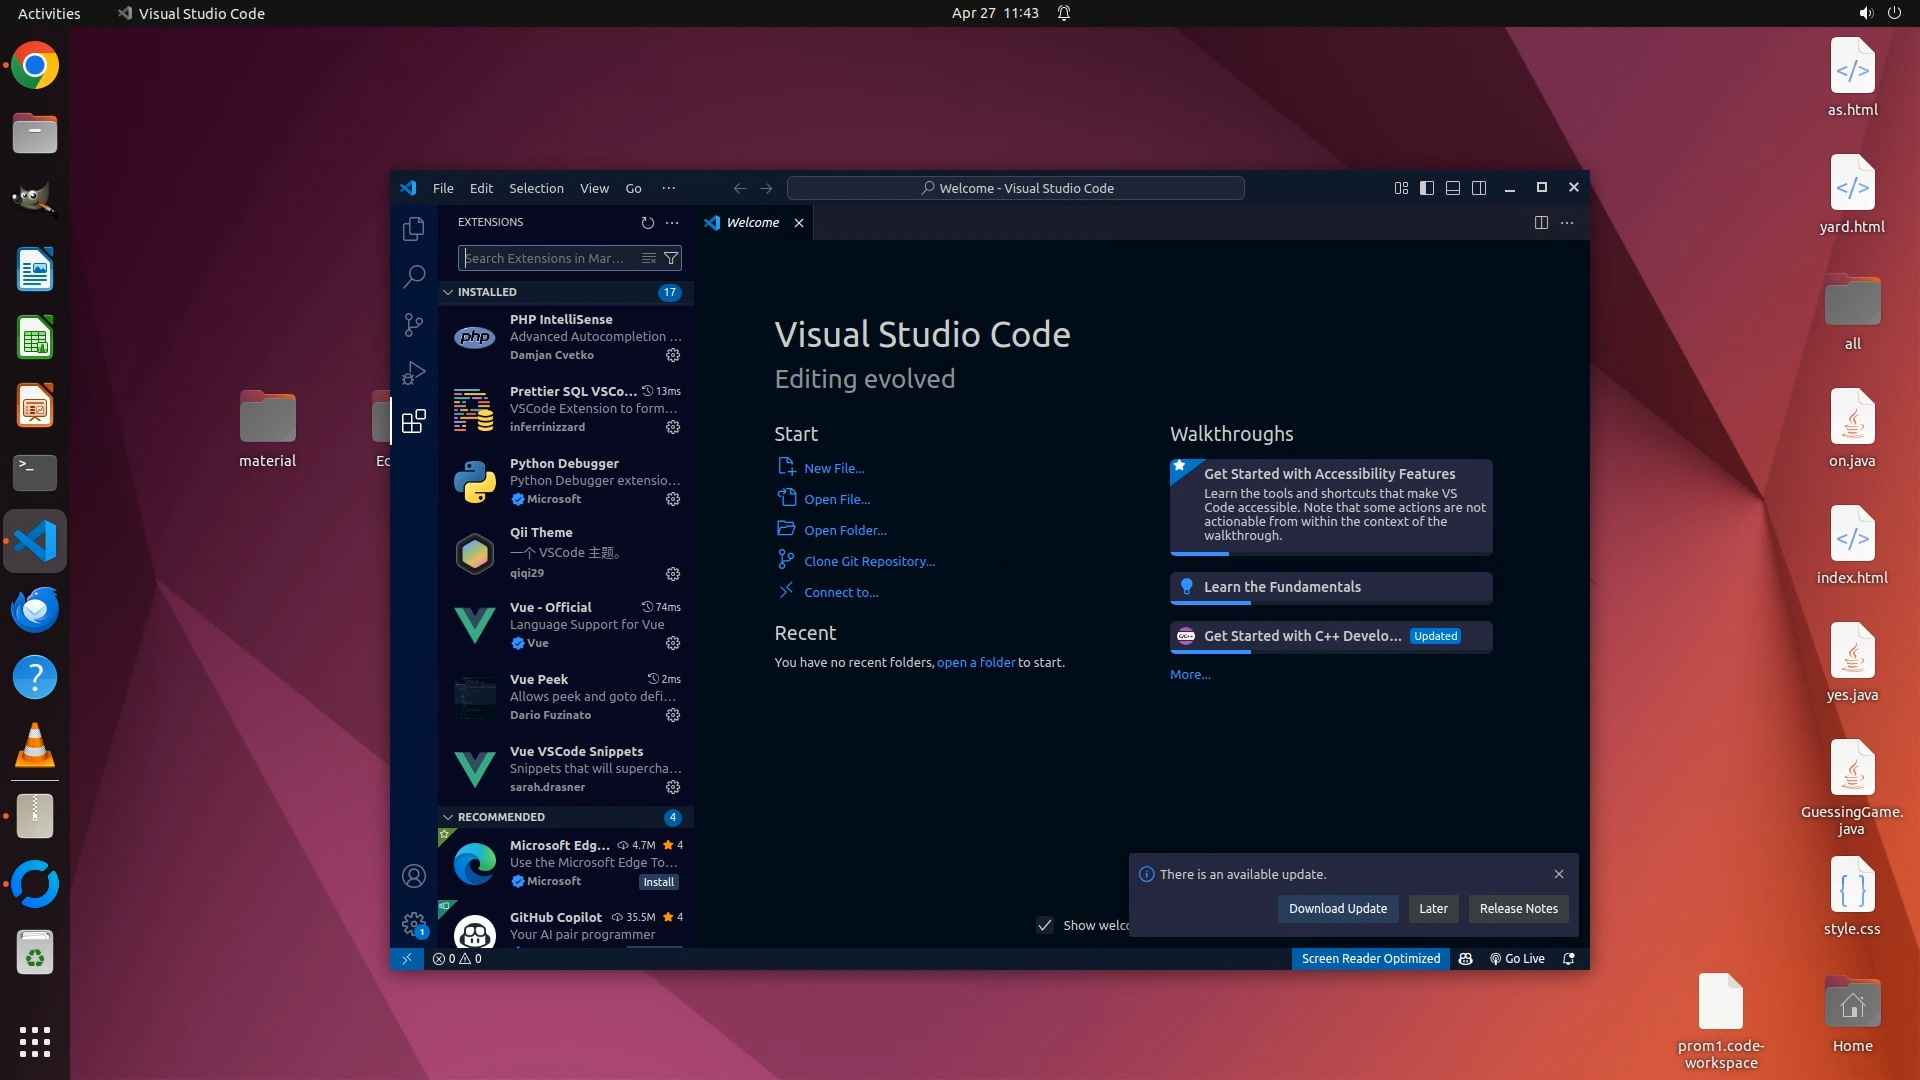The image size is (1920, 1080).
Task: Open Accounts icon in activity bar
Action: coord(413,876)
